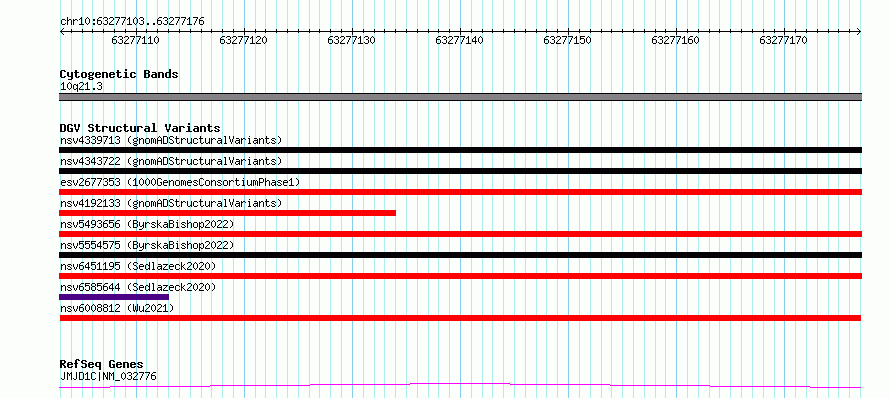The width and height of the screenshot is (890, 398).
Task: Click the esv2677353 variant label
Action: tap(180, 182)
